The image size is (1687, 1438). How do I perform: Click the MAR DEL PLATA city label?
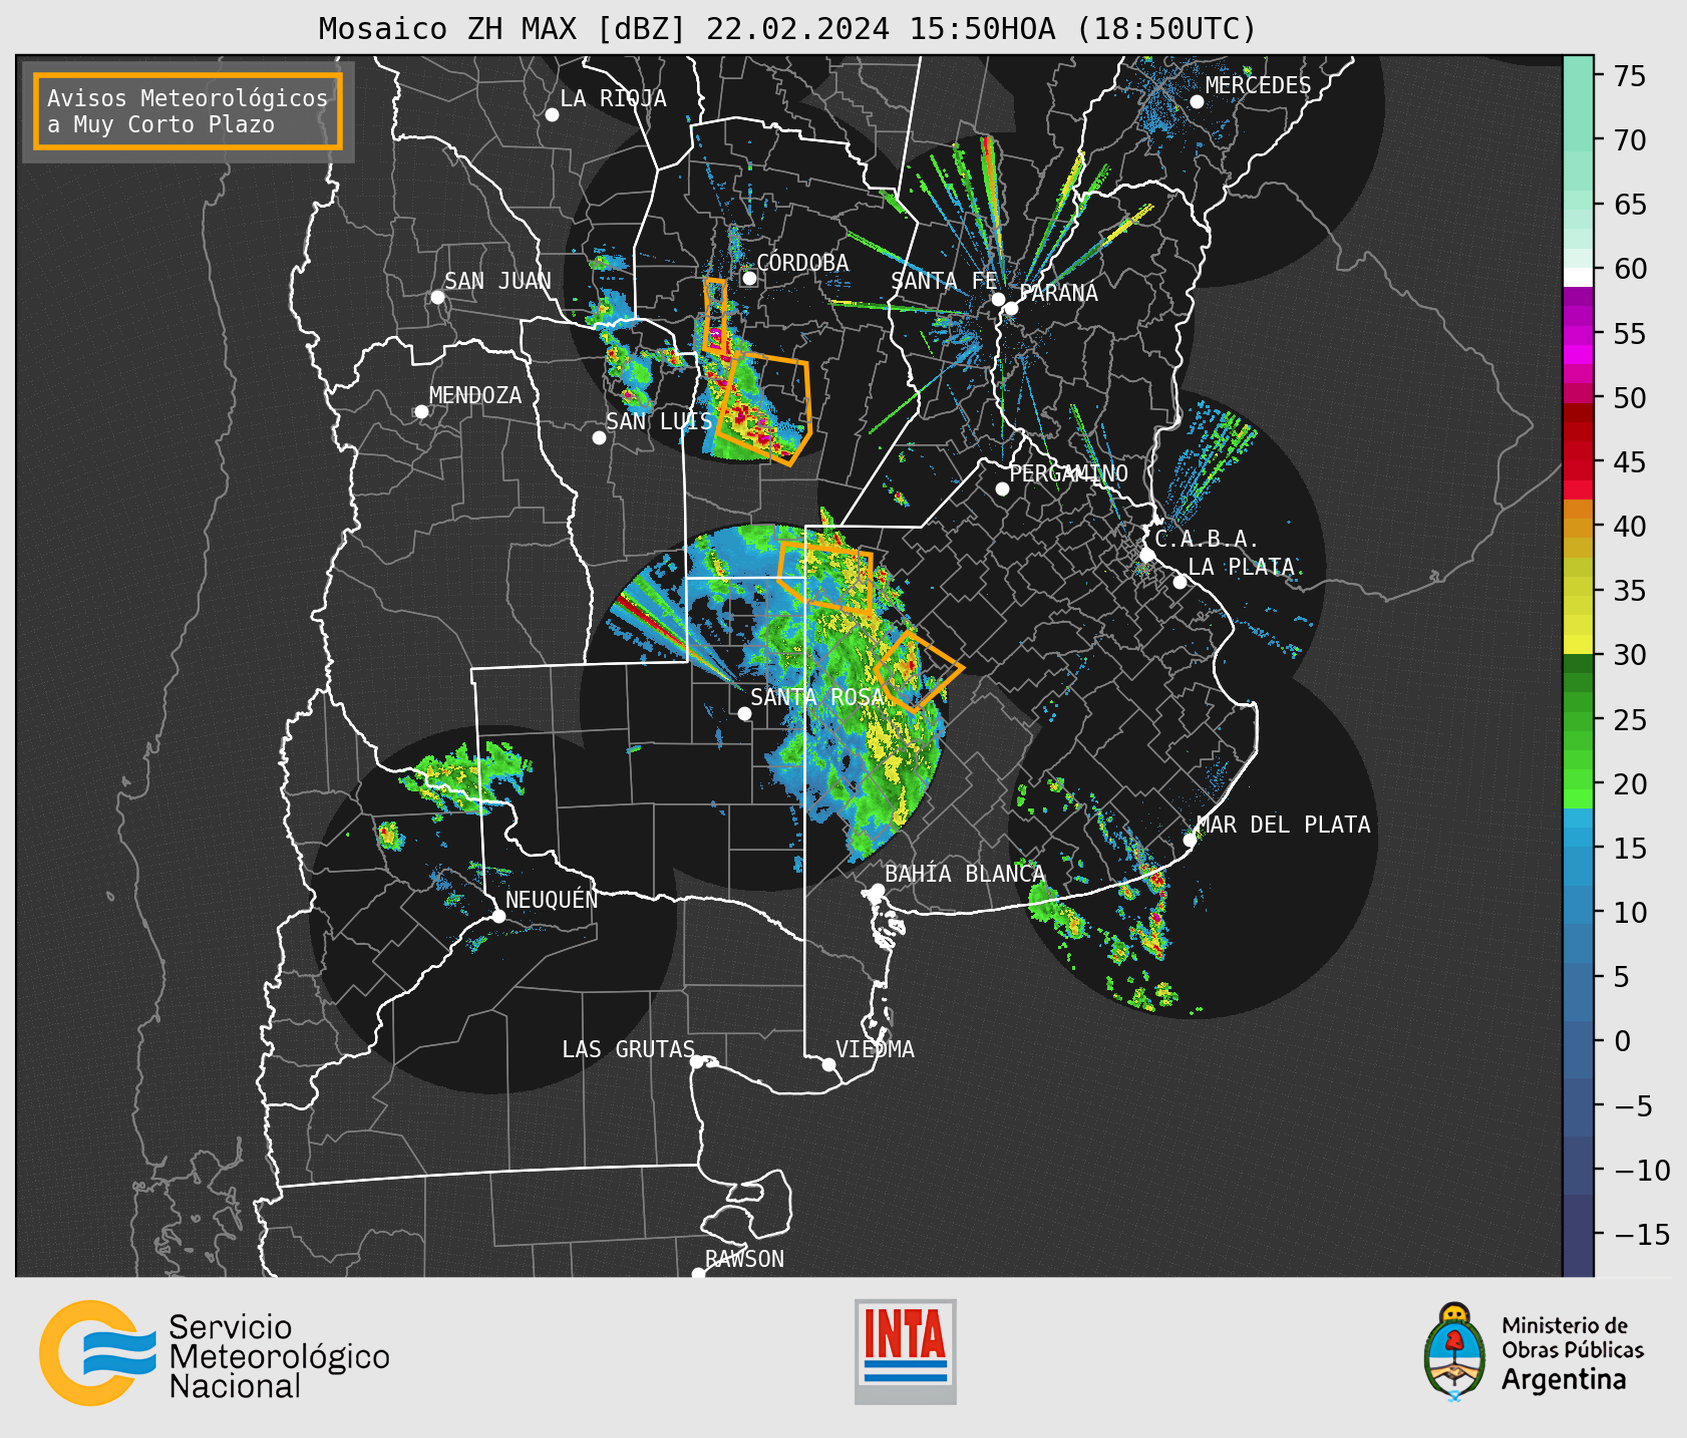(x=1283, y=824)
